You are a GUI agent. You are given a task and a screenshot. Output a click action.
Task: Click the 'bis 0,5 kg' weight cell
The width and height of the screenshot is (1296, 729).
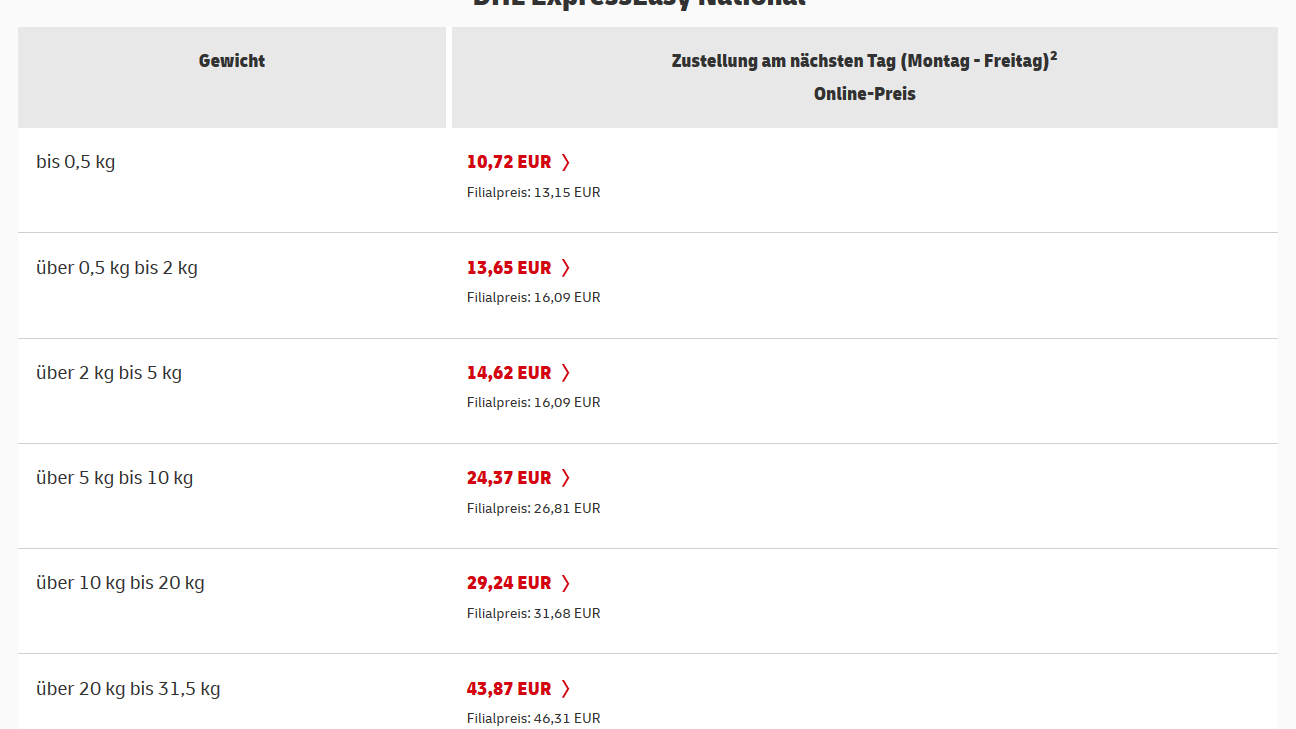tap(76, 162)
